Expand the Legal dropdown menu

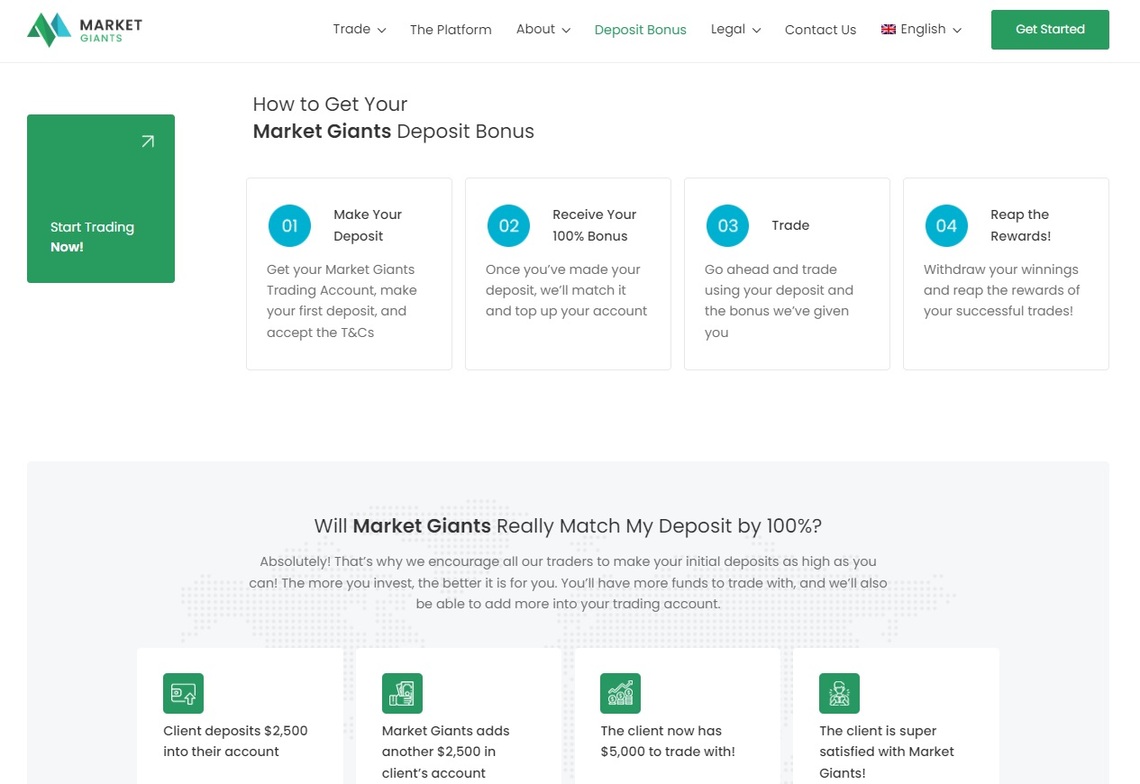736,29
